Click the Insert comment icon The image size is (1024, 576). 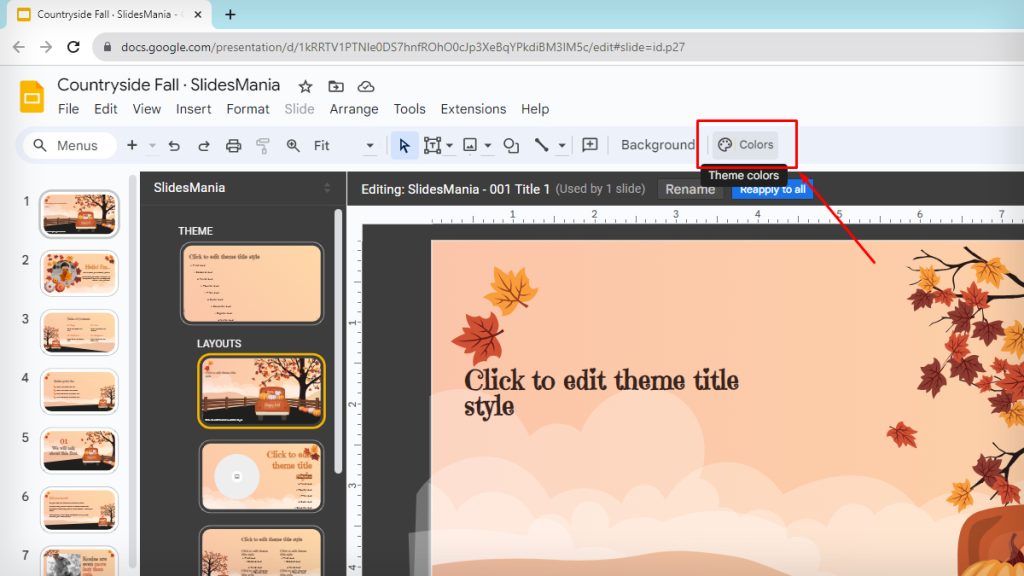(590, 145)
